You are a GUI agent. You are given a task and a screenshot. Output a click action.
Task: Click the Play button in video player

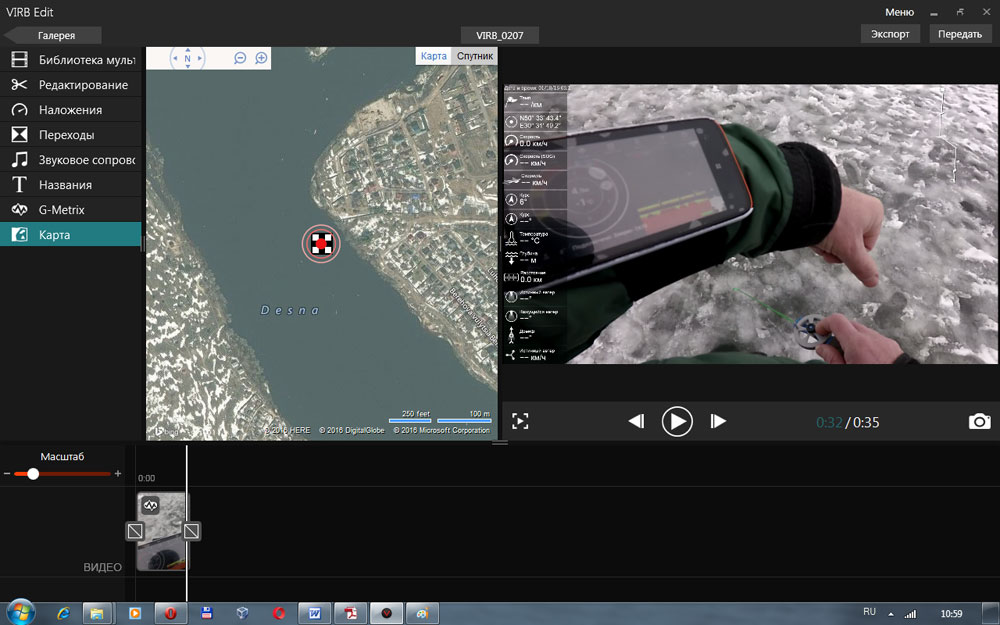click(677, 421)
